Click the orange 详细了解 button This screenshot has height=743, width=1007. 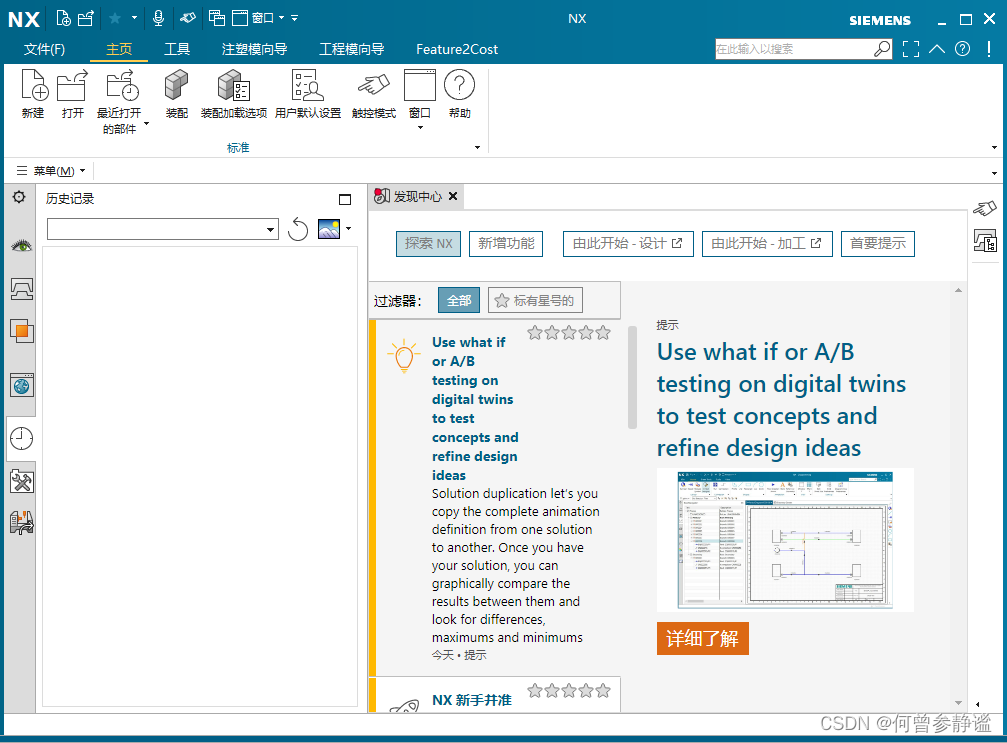pyautogui.click(x=703, y=638)
